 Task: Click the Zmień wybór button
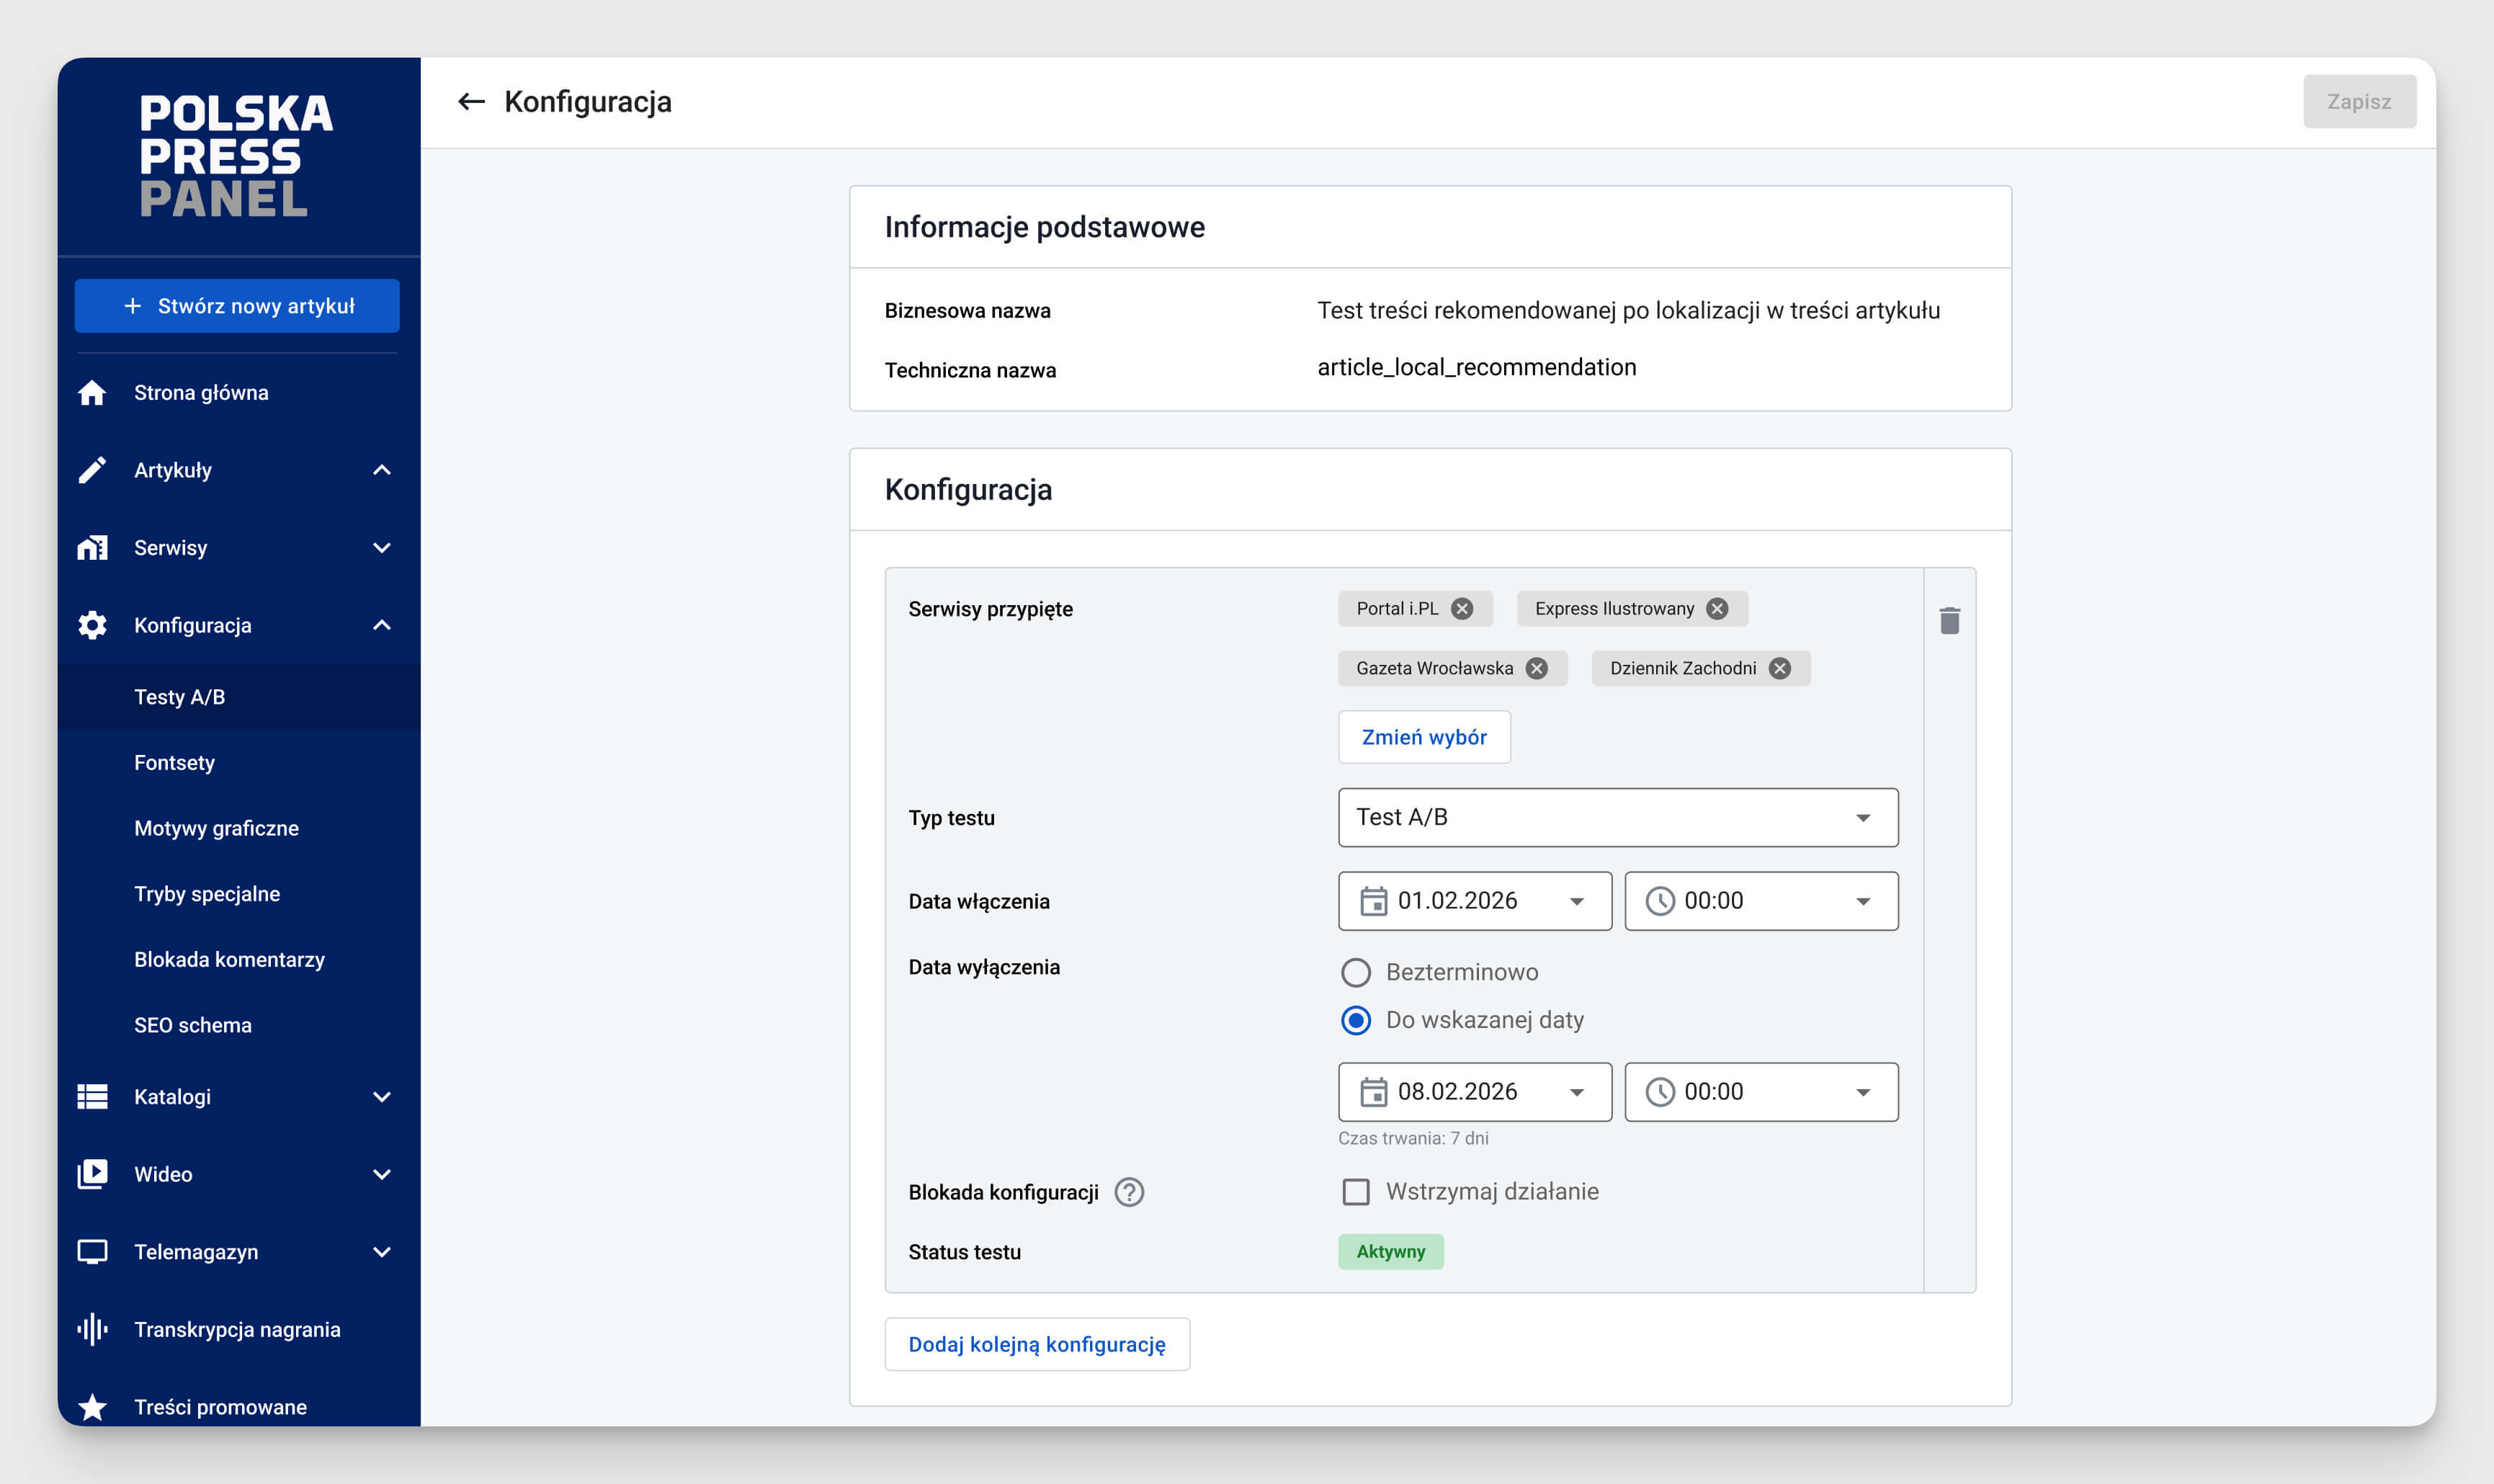[x=1424, y=737]
